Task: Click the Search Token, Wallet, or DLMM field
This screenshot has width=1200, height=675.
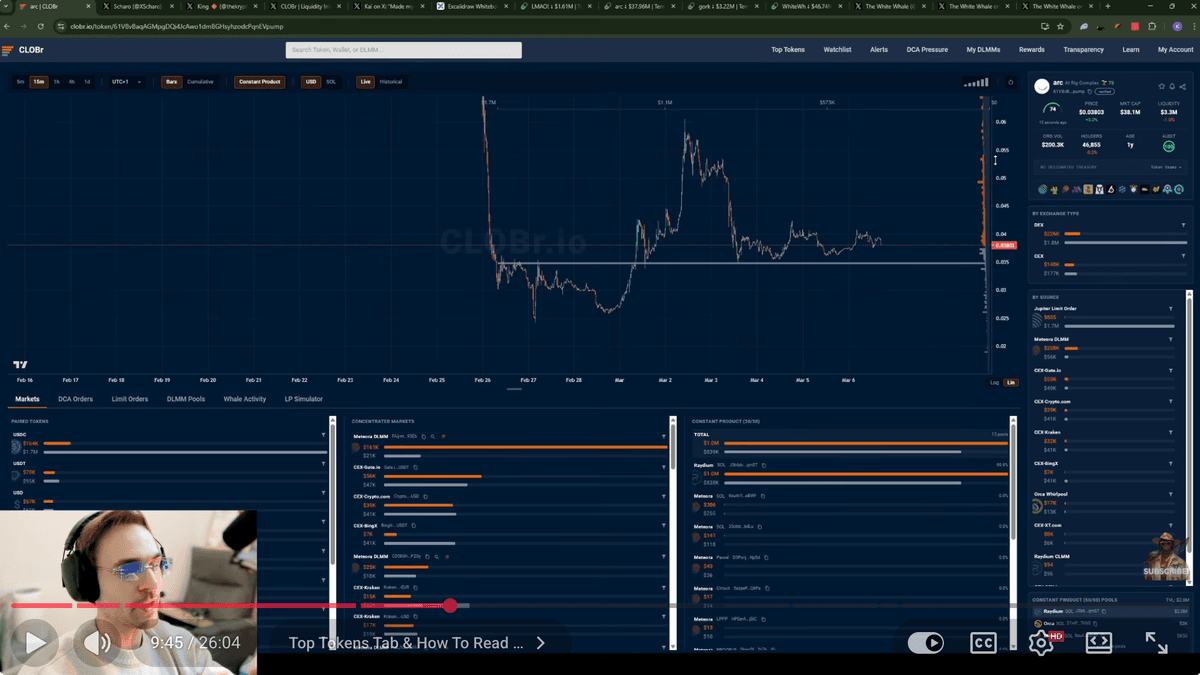Action: (x=403, y=49)
